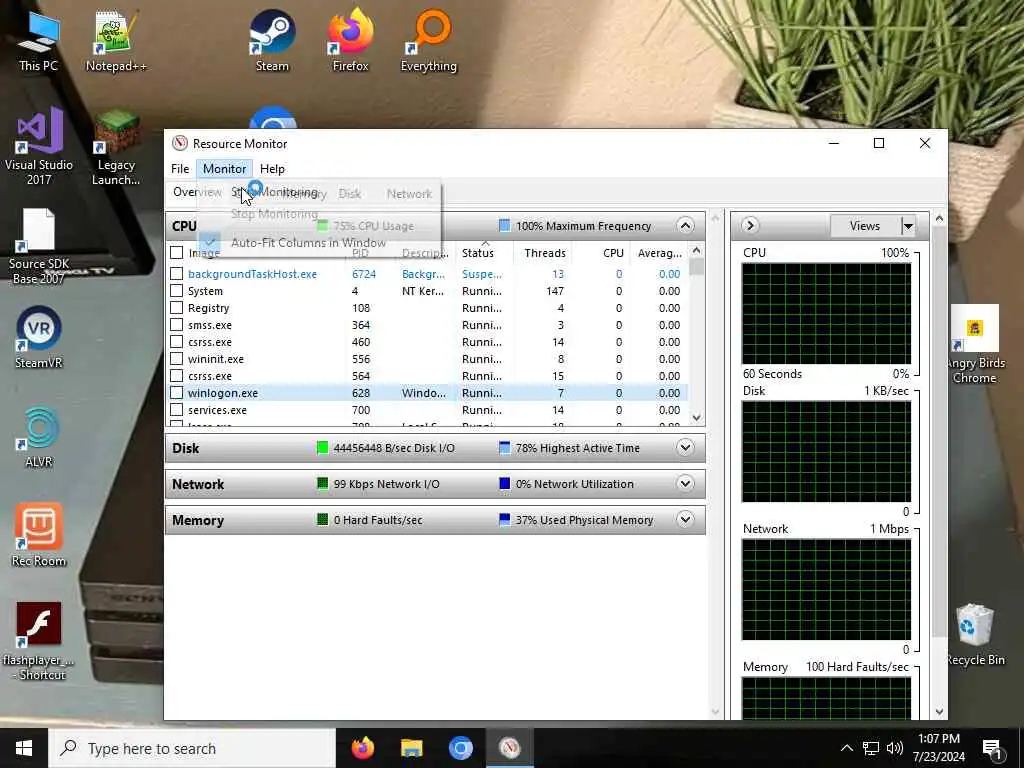Open the notification center icon
Screen dimensions: 1024x768
coord(992,748)
